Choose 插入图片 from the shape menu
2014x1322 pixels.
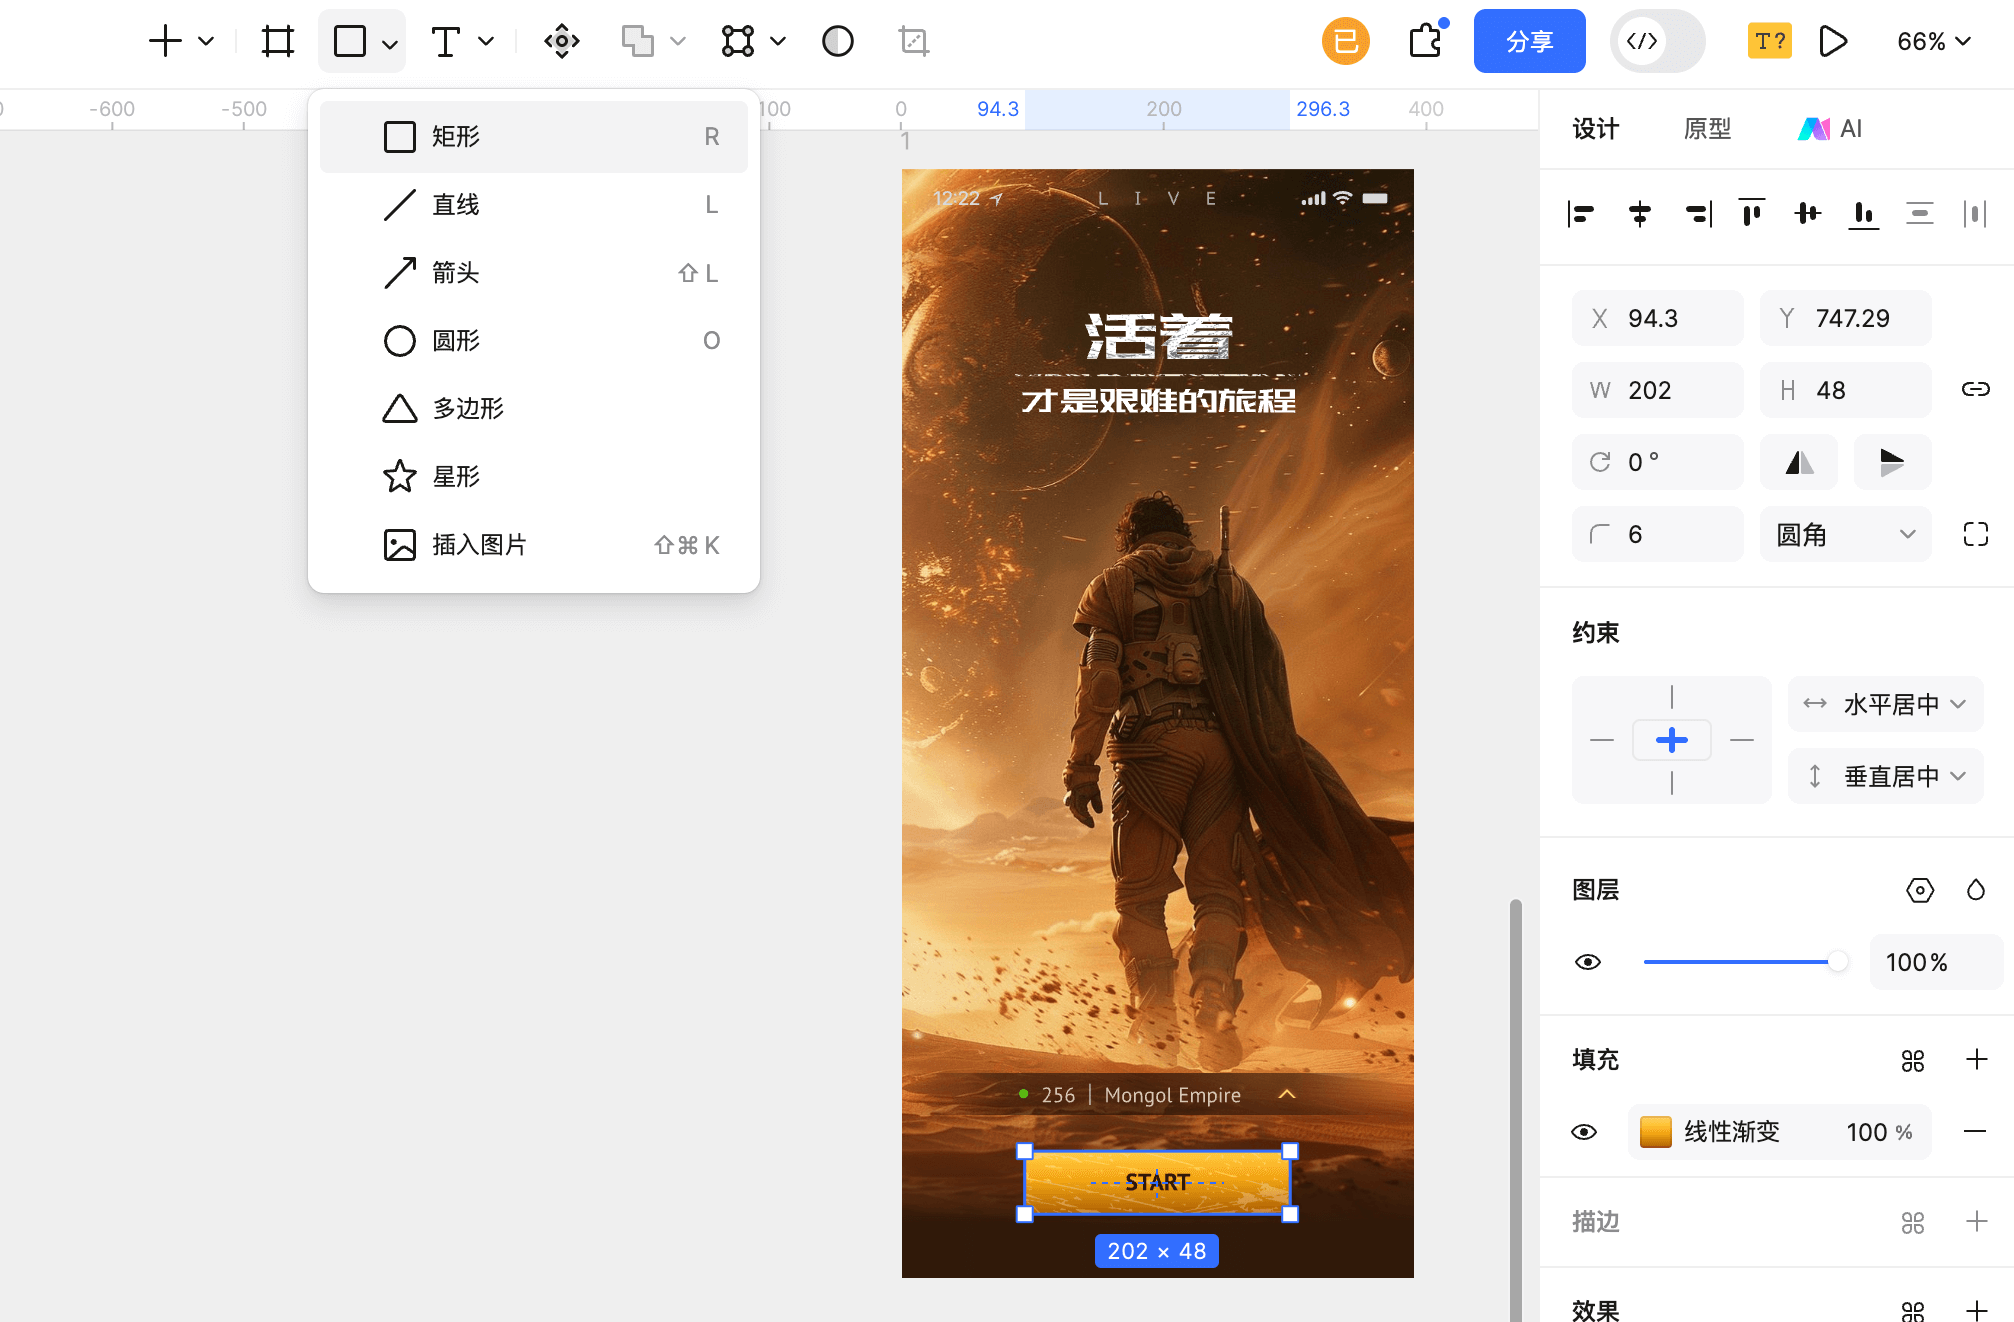pyautogui.click(x=480, y=545)
